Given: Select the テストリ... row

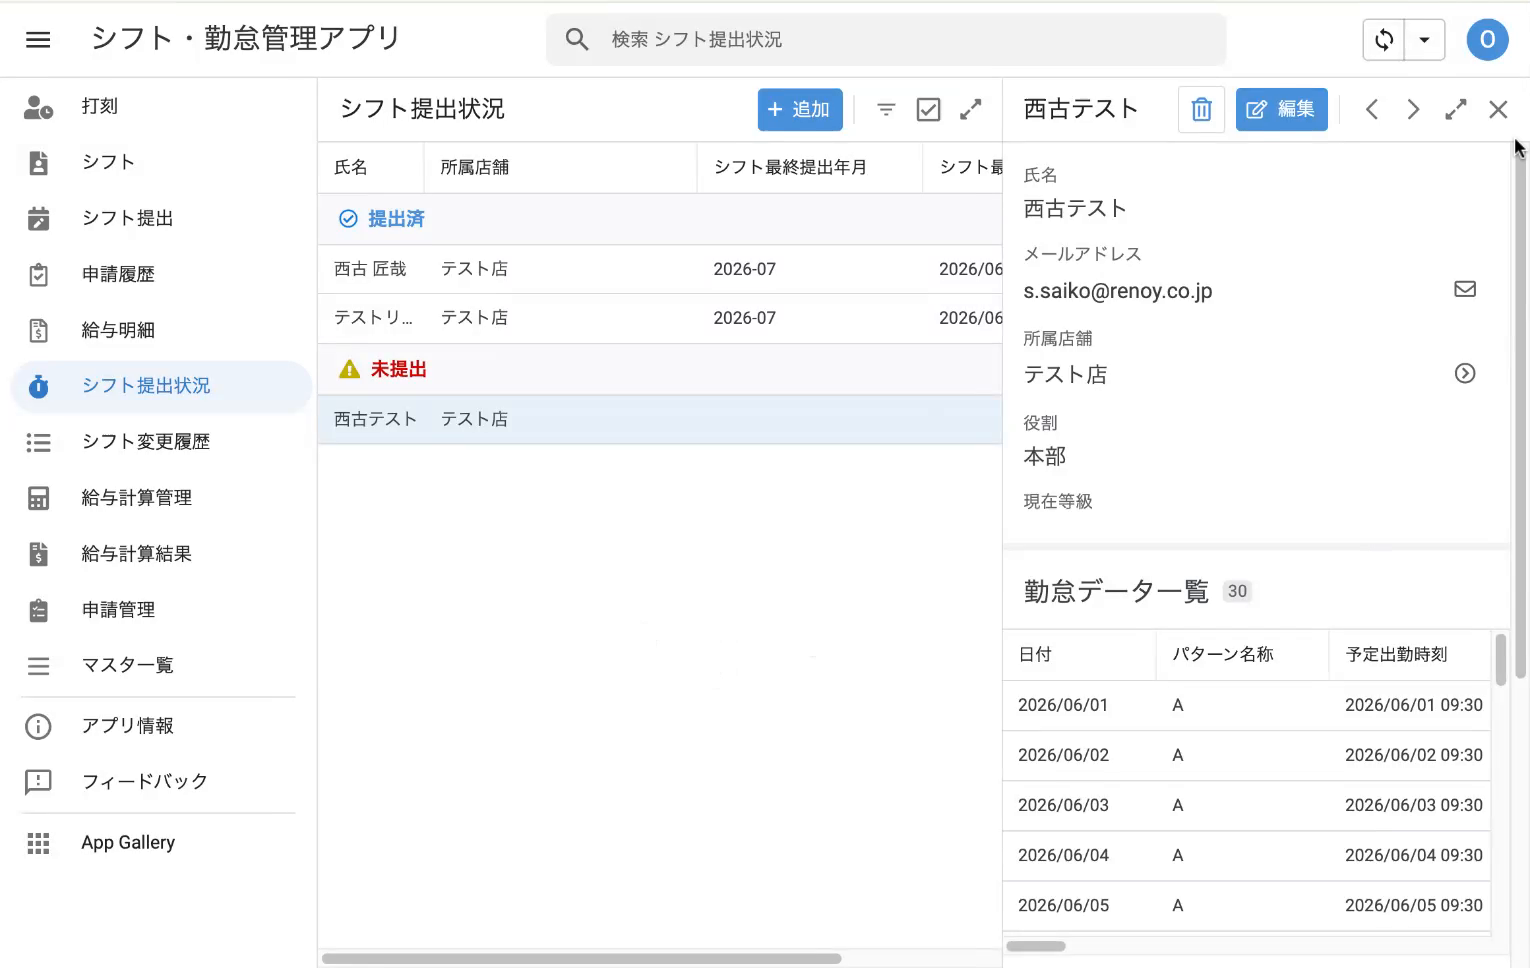Looking at the screenshot, I should click(x=660, y=318).
